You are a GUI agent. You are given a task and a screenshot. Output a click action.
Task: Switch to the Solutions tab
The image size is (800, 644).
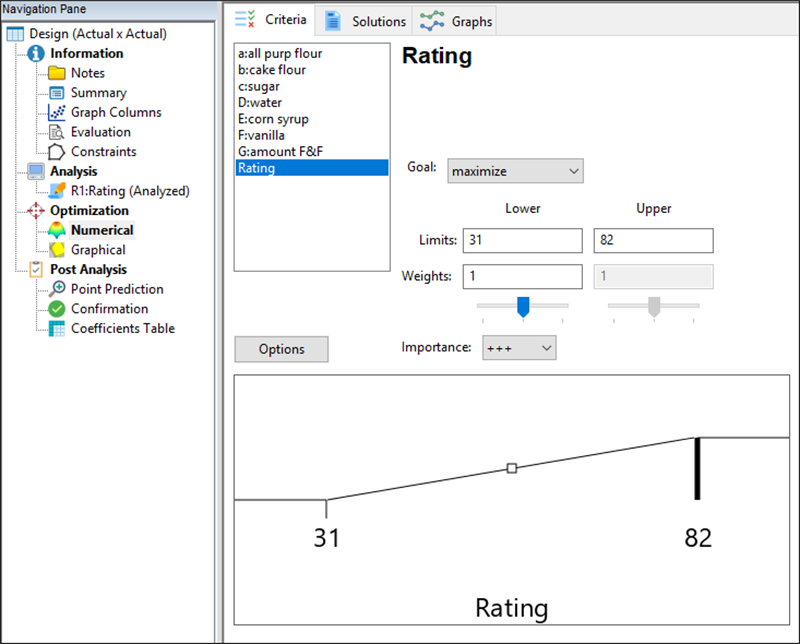coord(366,21)
